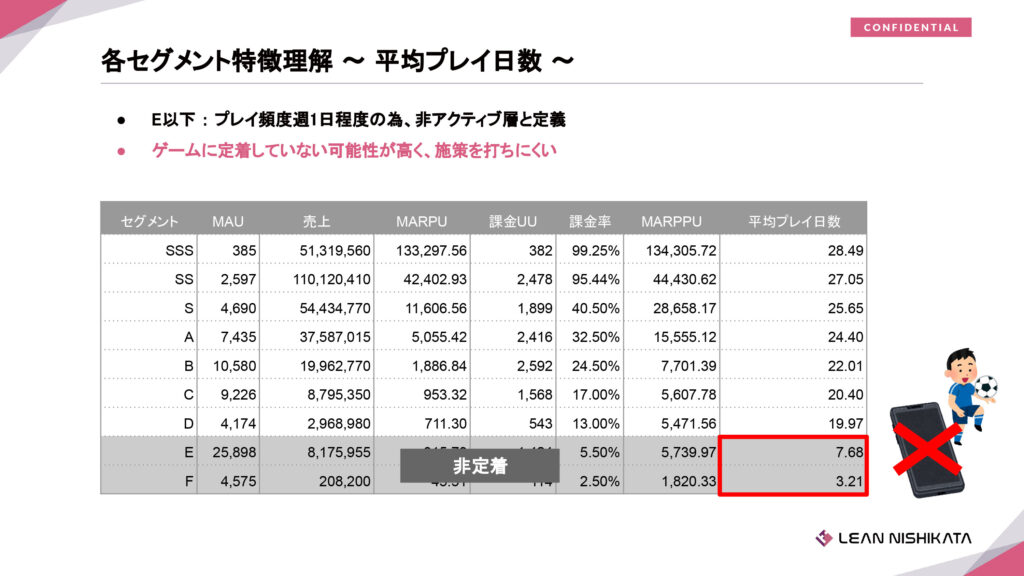Select the 平均プレイ日数 column header
This screenshot has height=576, width=1024.
coord(794,220)
